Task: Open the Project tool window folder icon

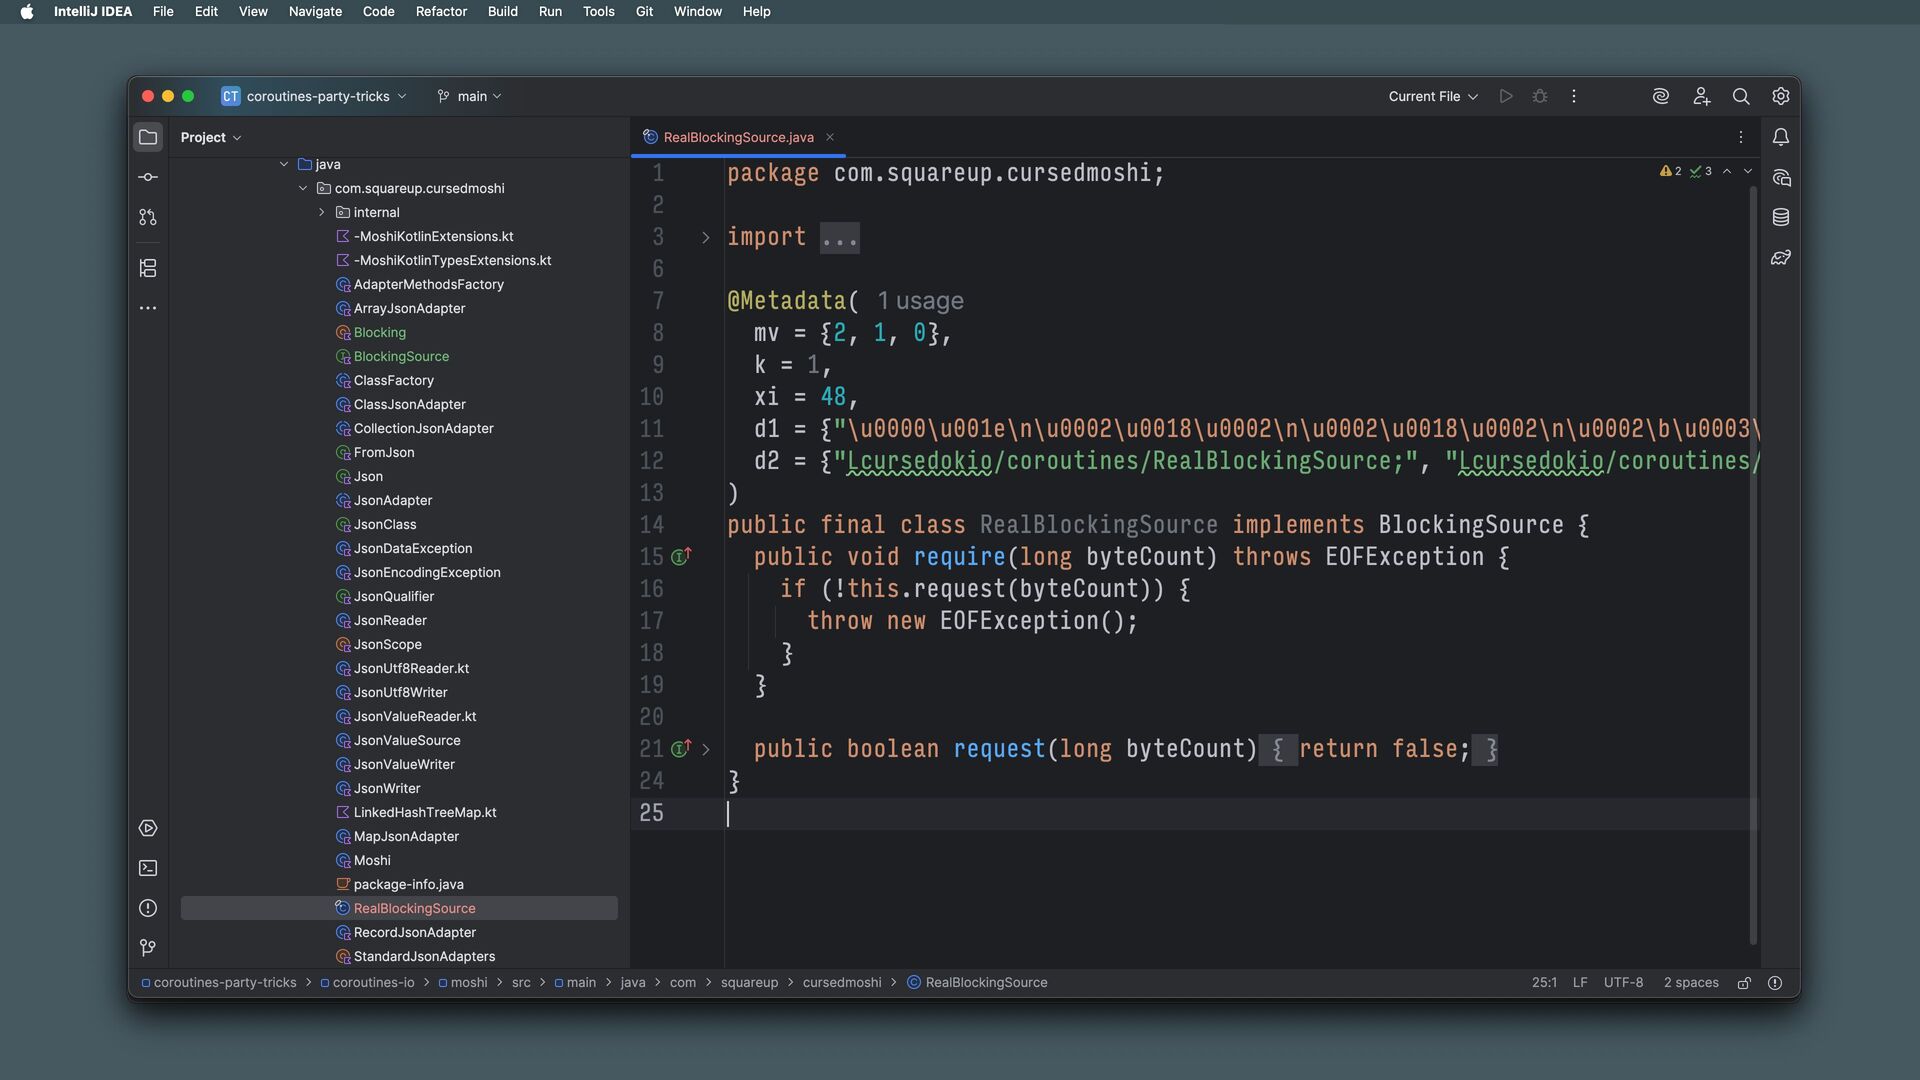Action: coord(148,137)
